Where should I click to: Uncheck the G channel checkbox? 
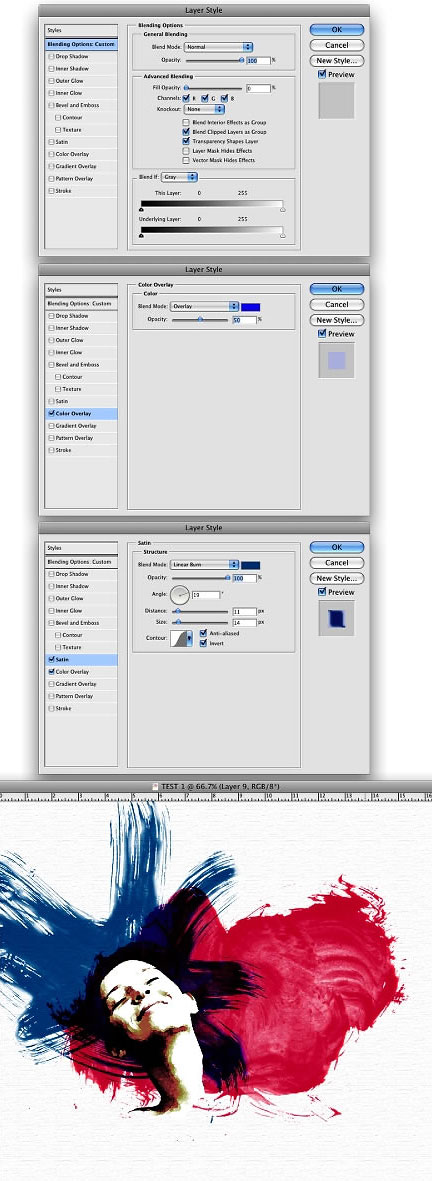click(204, 98)
